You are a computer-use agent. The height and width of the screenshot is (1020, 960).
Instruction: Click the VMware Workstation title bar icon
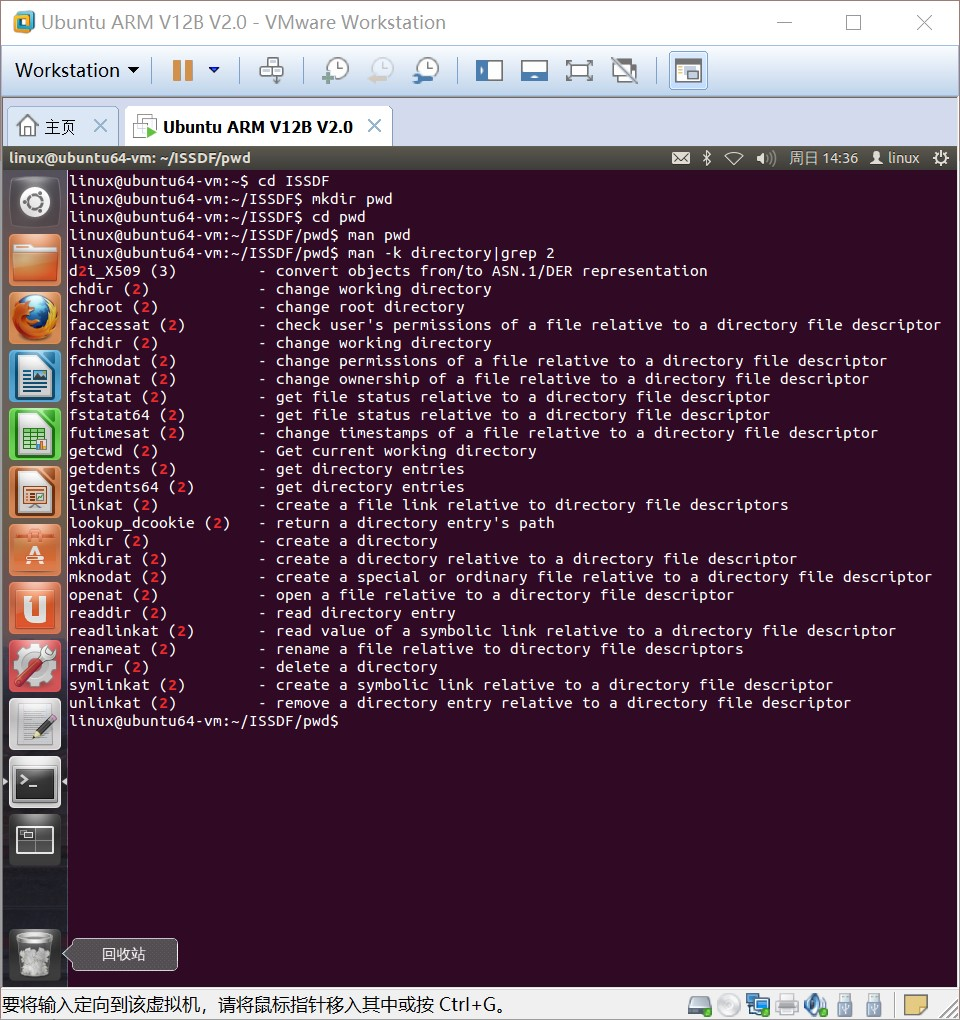[x=23, y=22]
